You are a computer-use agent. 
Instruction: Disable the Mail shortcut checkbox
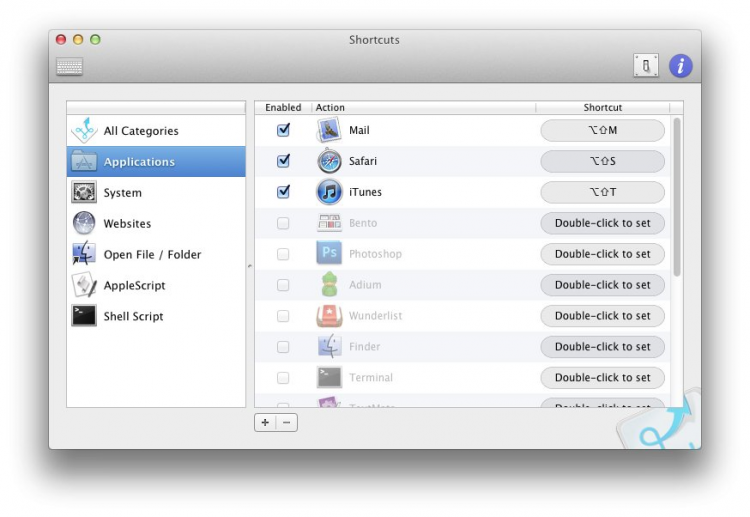[x=283, y=130]
